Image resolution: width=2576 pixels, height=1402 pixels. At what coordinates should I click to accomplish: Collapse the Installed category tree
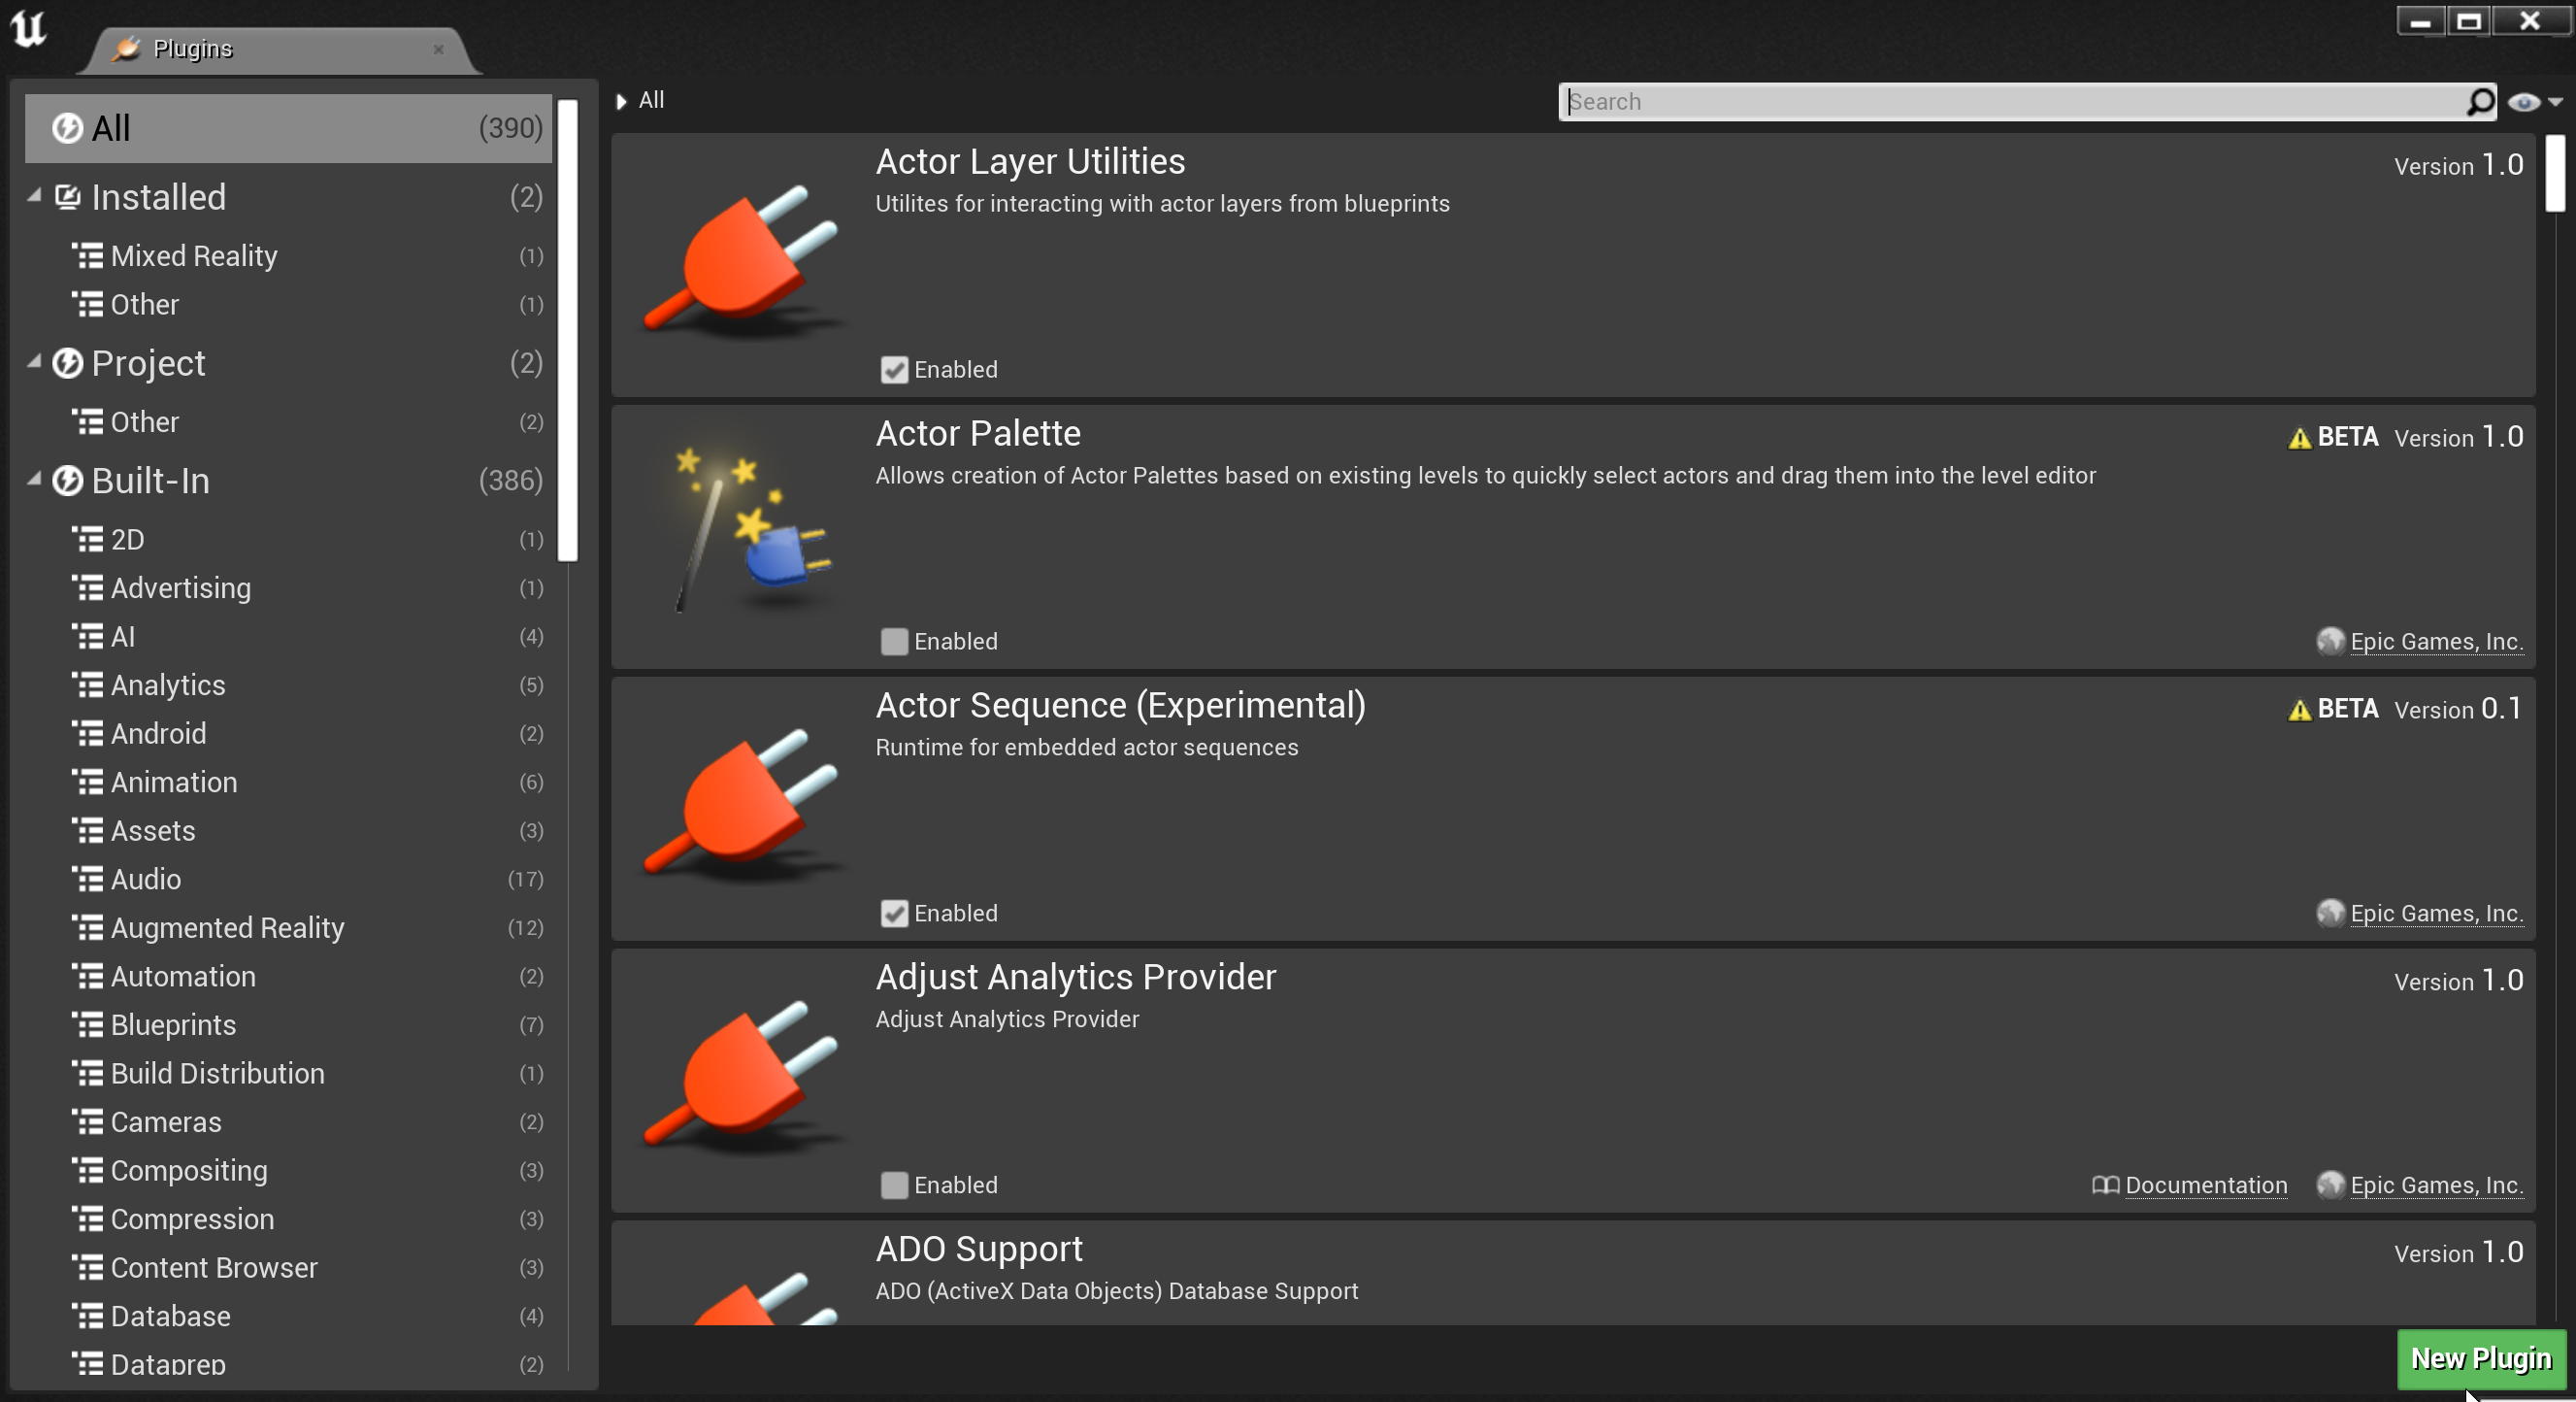tap(35, 196)
